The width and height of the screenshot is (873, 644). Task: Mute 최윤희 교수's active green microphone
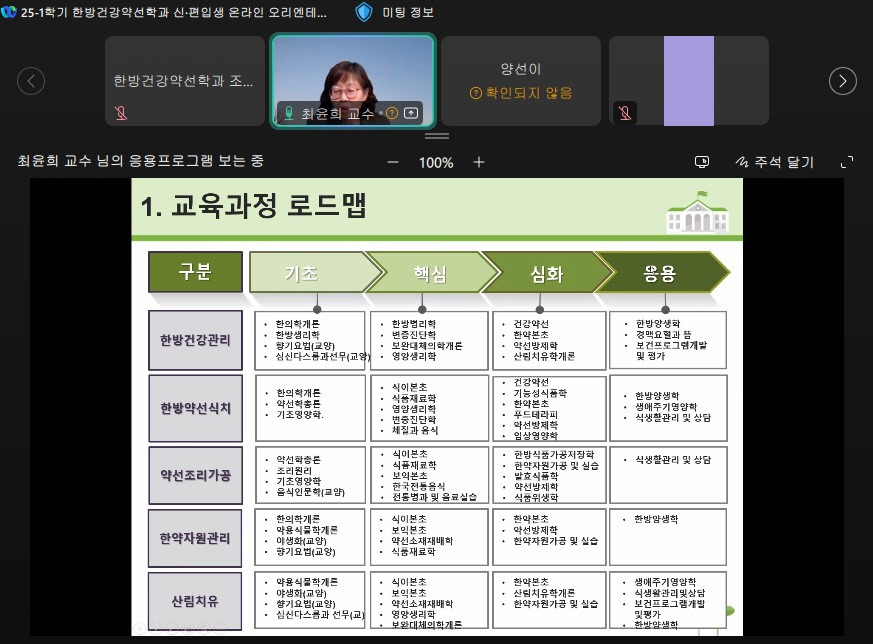290,113
